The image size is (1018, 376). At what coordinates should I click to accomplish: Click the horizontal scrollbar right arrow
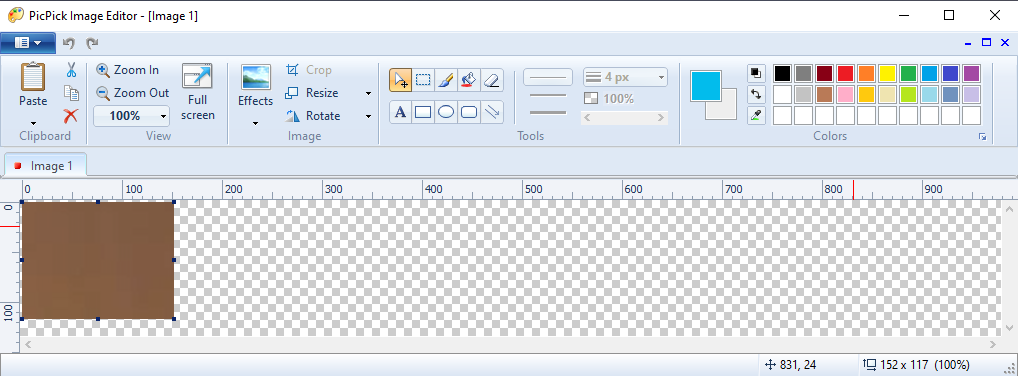(993, 344)
